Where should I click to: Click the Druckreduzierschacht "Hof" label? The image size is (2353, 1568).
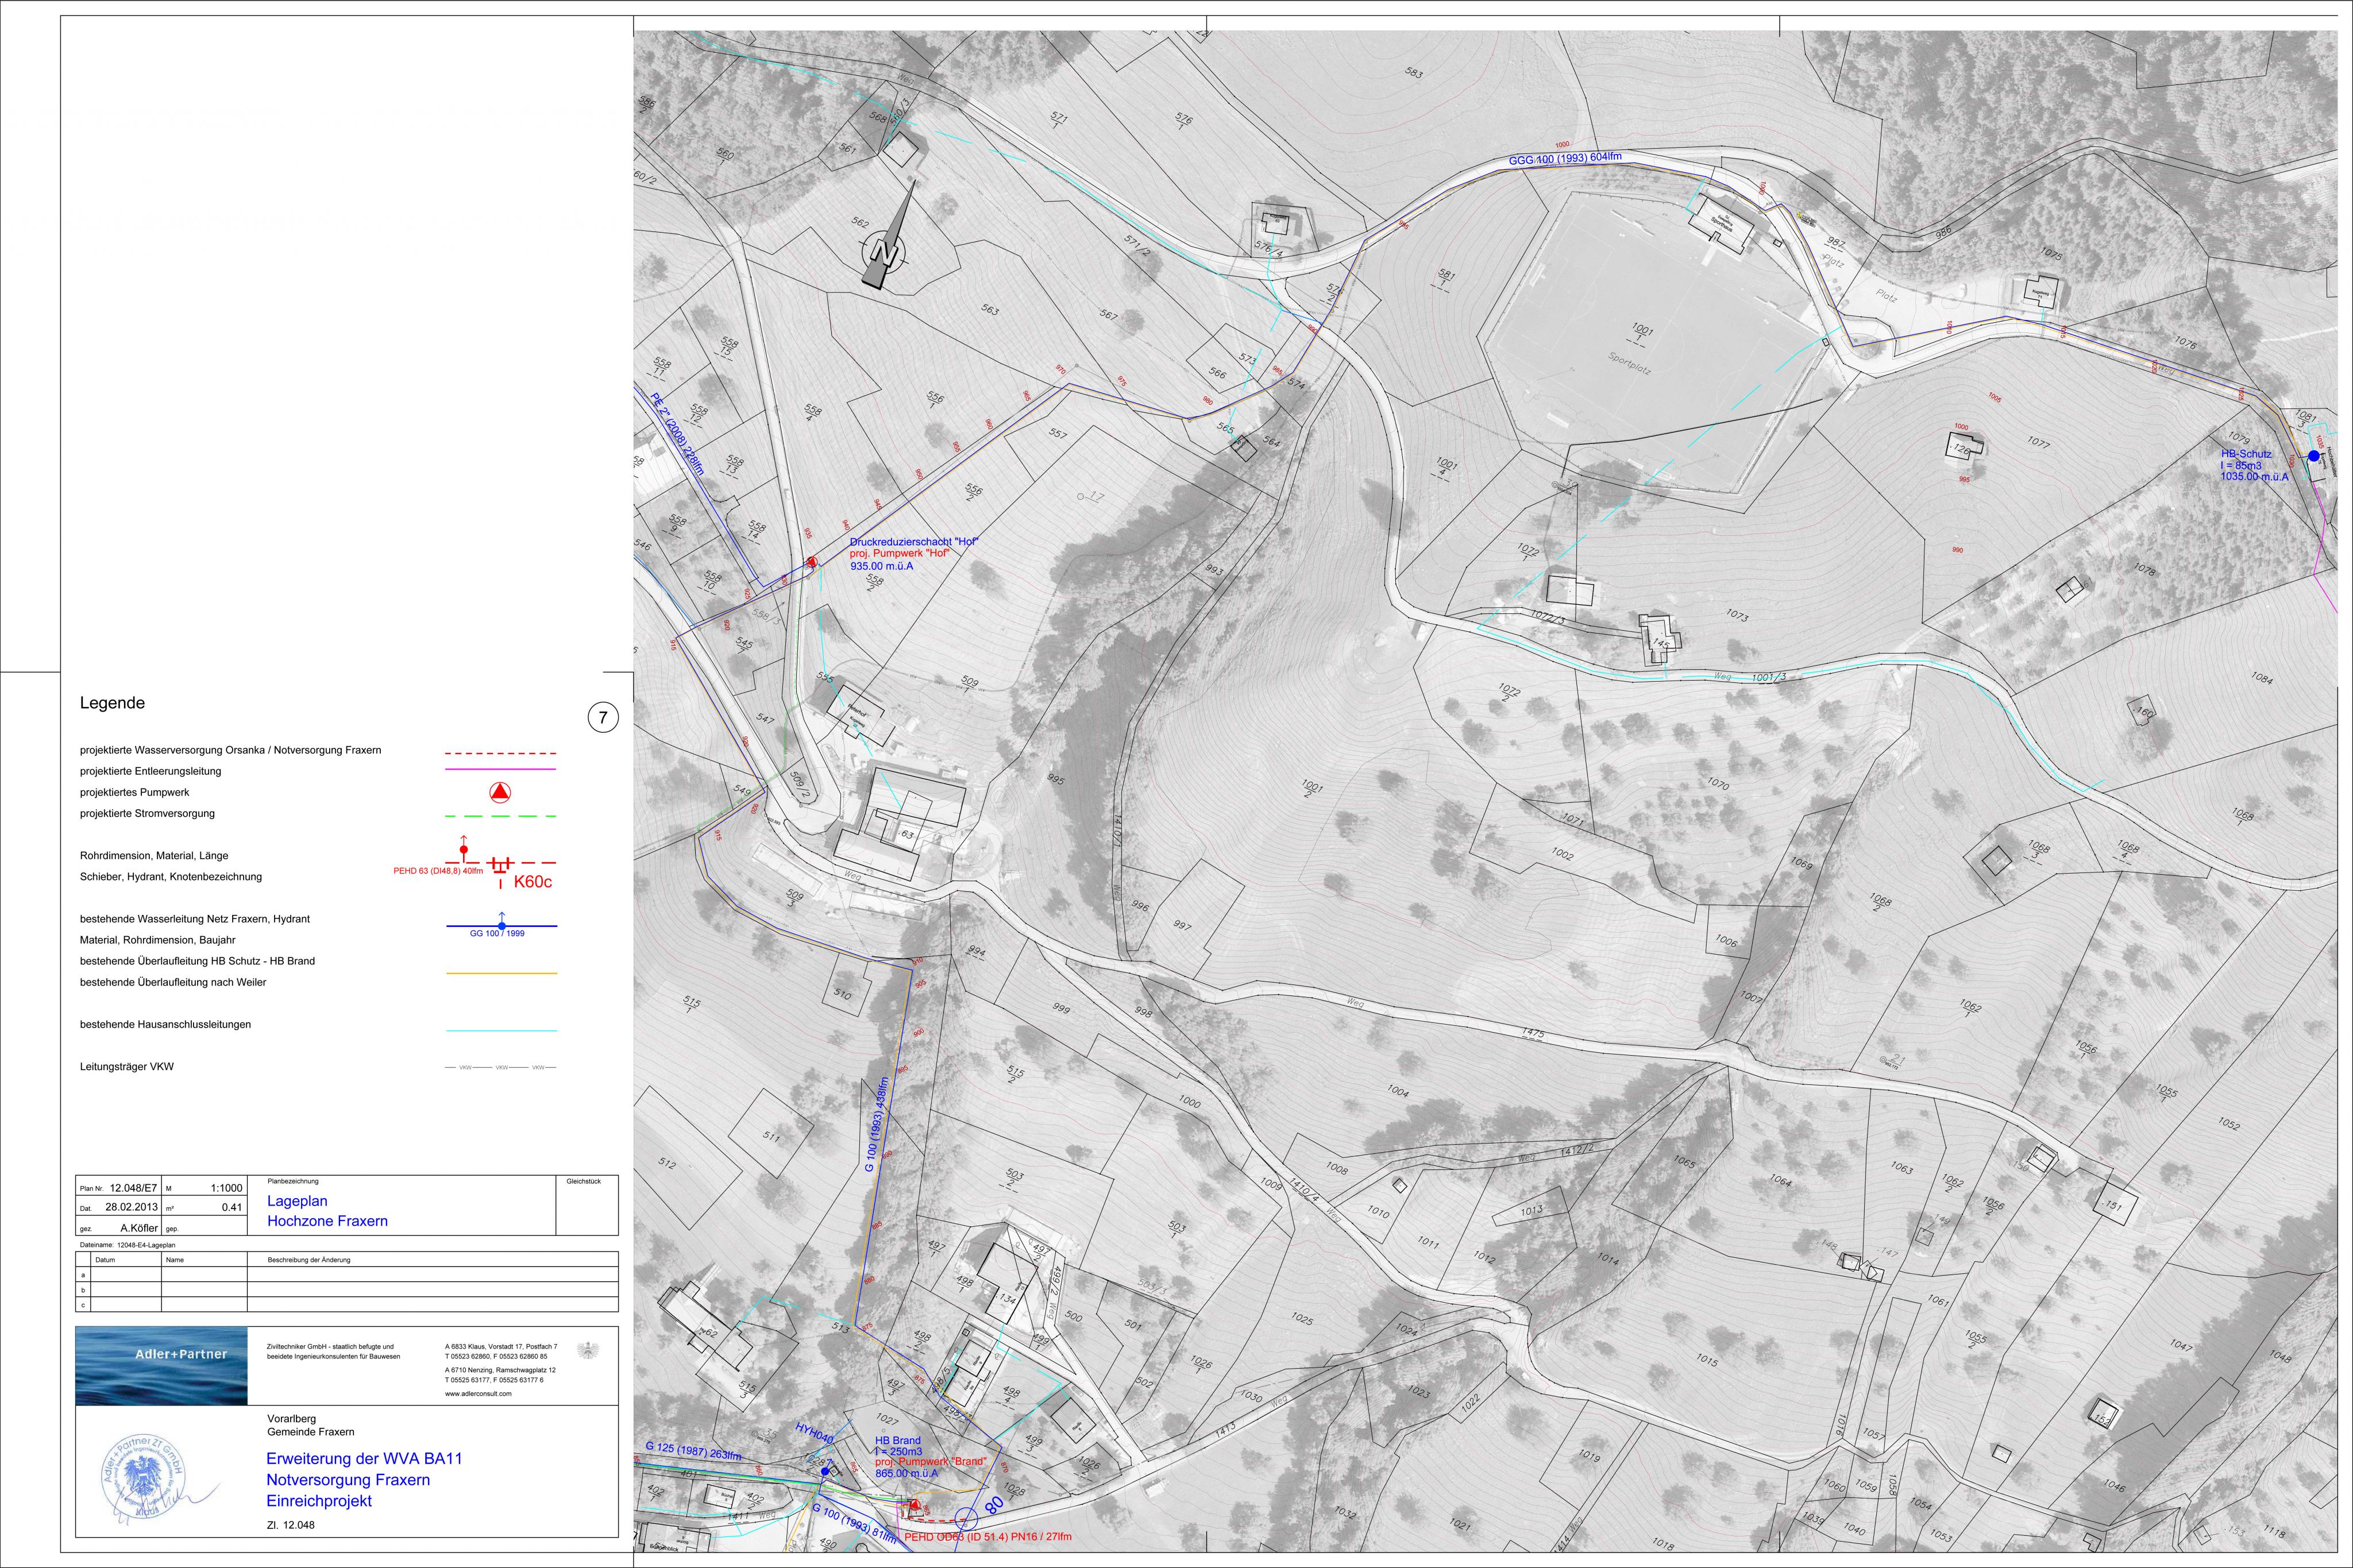[x=913, y=541]
